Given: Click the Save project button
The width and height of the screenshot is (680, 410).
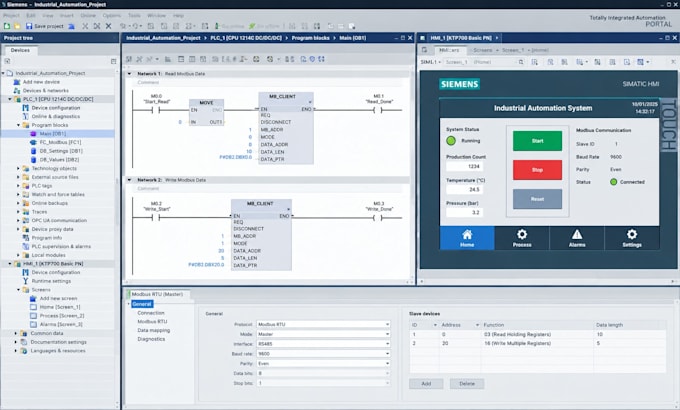Looking at the screenshot, I should (45, 26).
